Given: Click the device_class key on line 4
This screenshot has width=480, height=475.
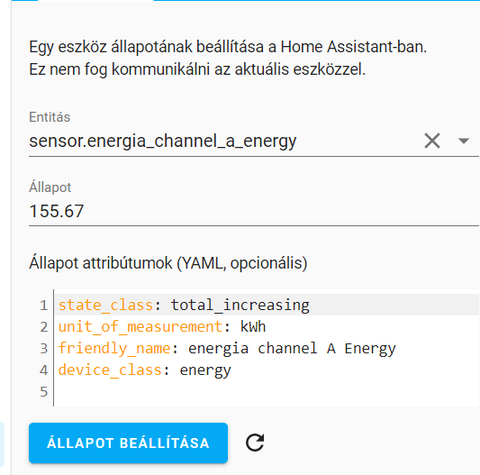Looking at the screenshot, I should (x=110, y=370).
